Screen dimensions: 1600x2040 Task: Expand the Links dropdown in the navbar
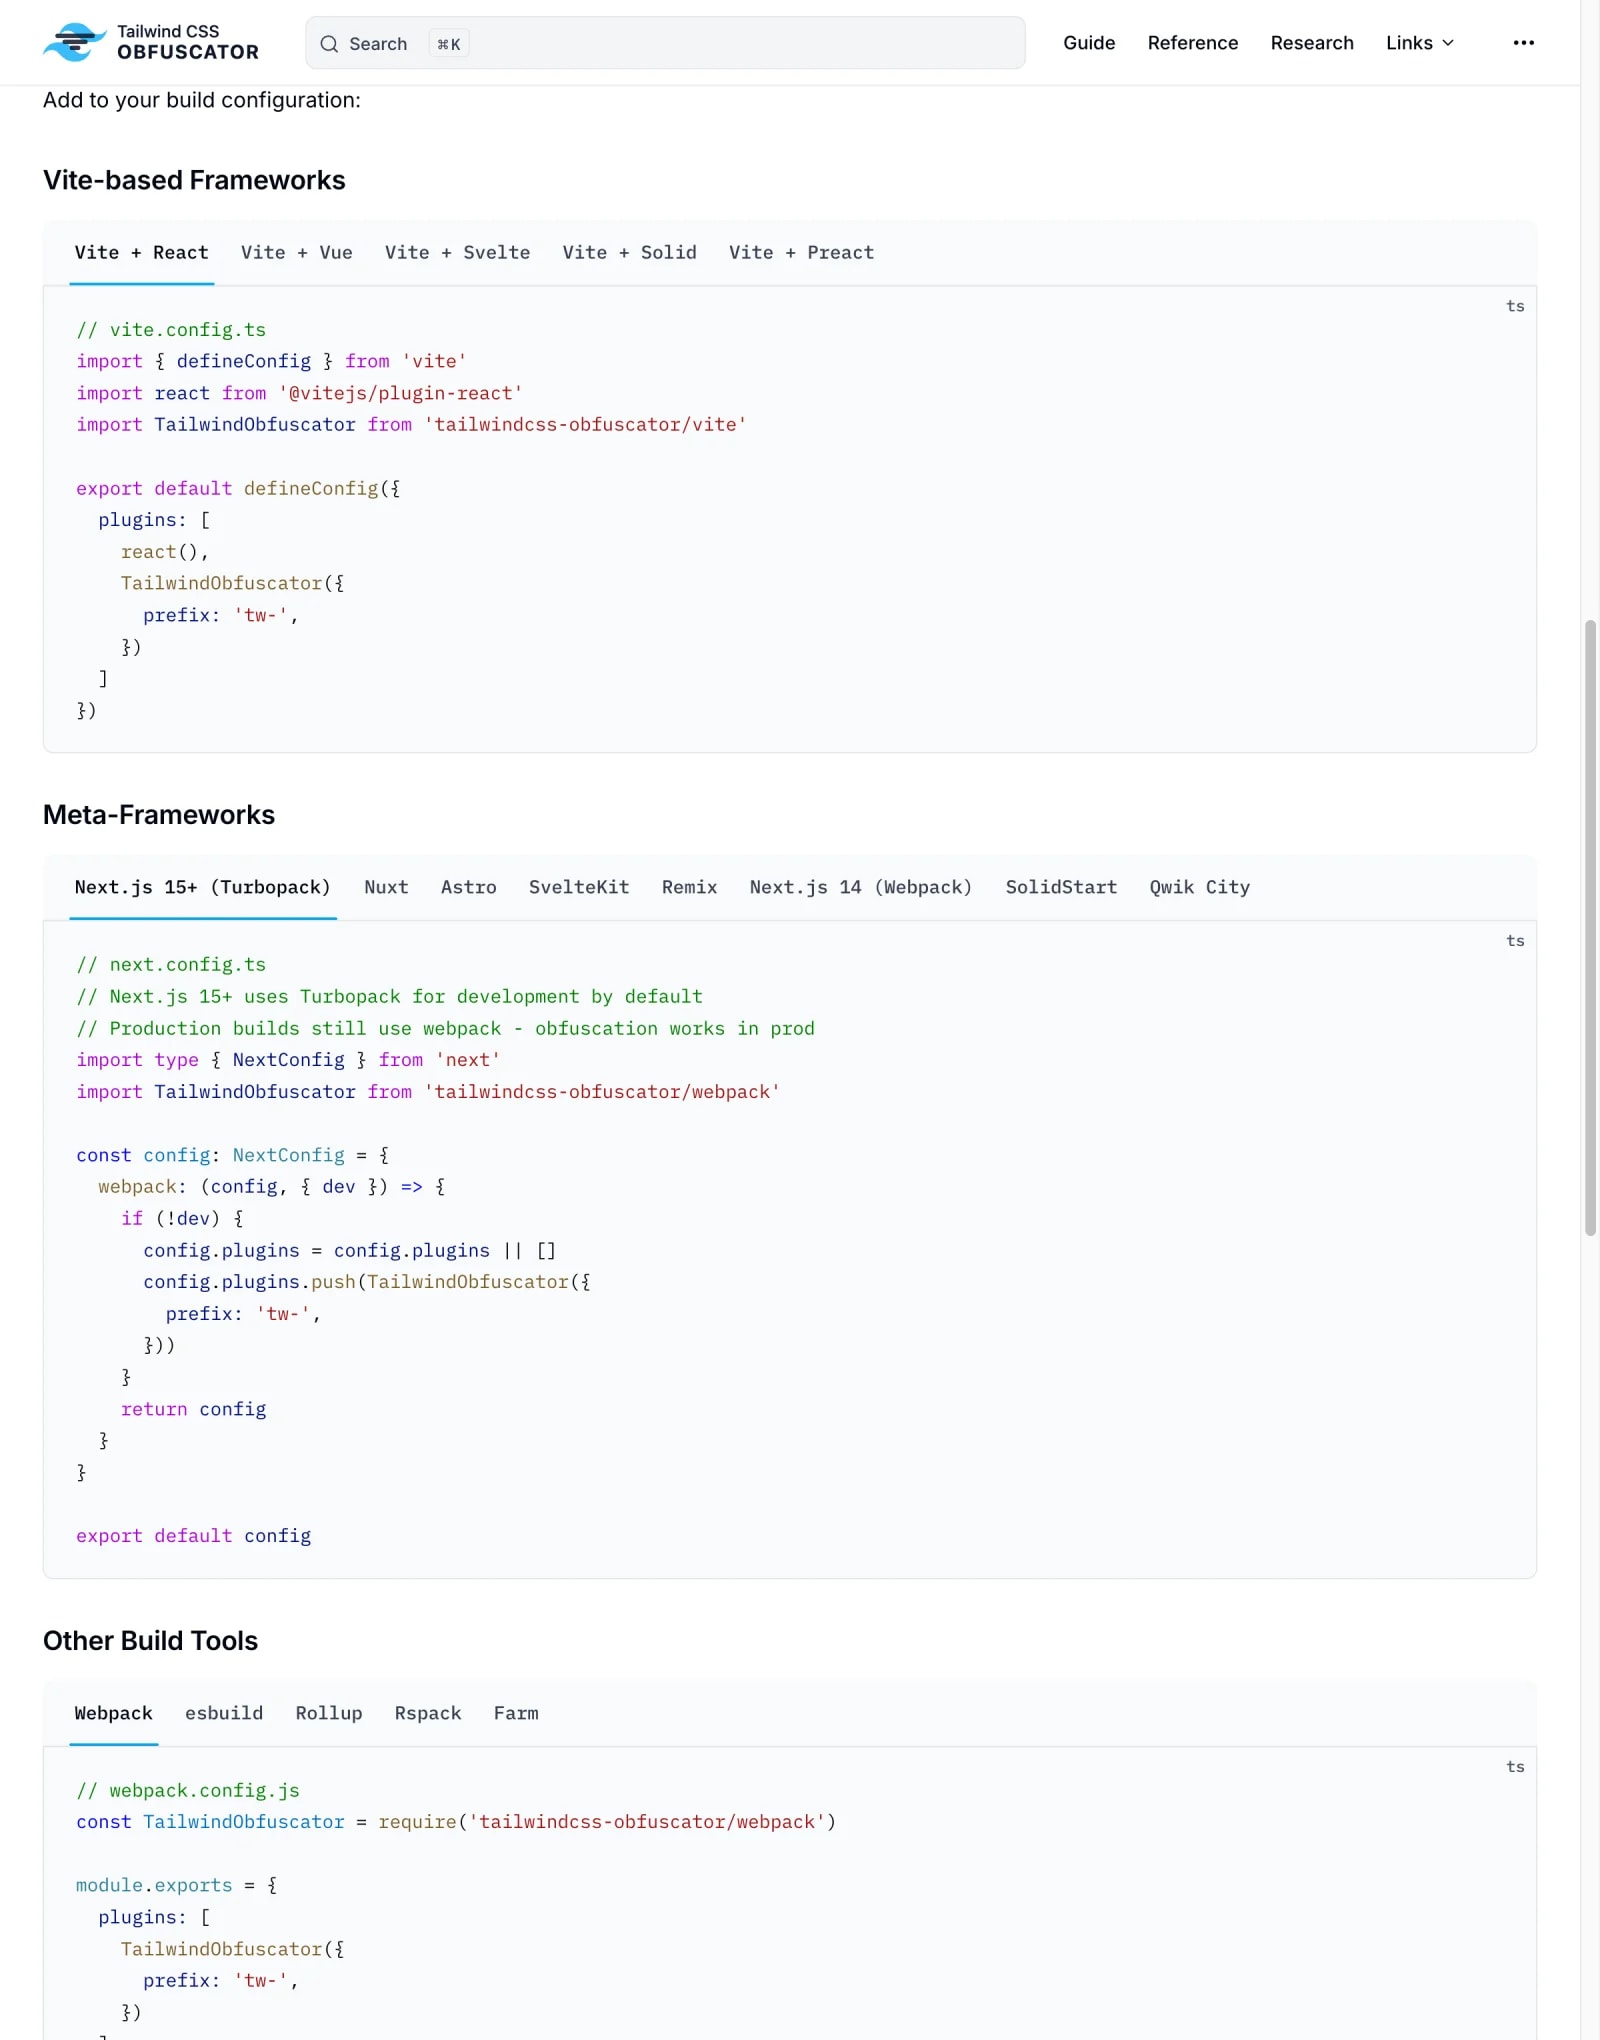(1419, 43)
